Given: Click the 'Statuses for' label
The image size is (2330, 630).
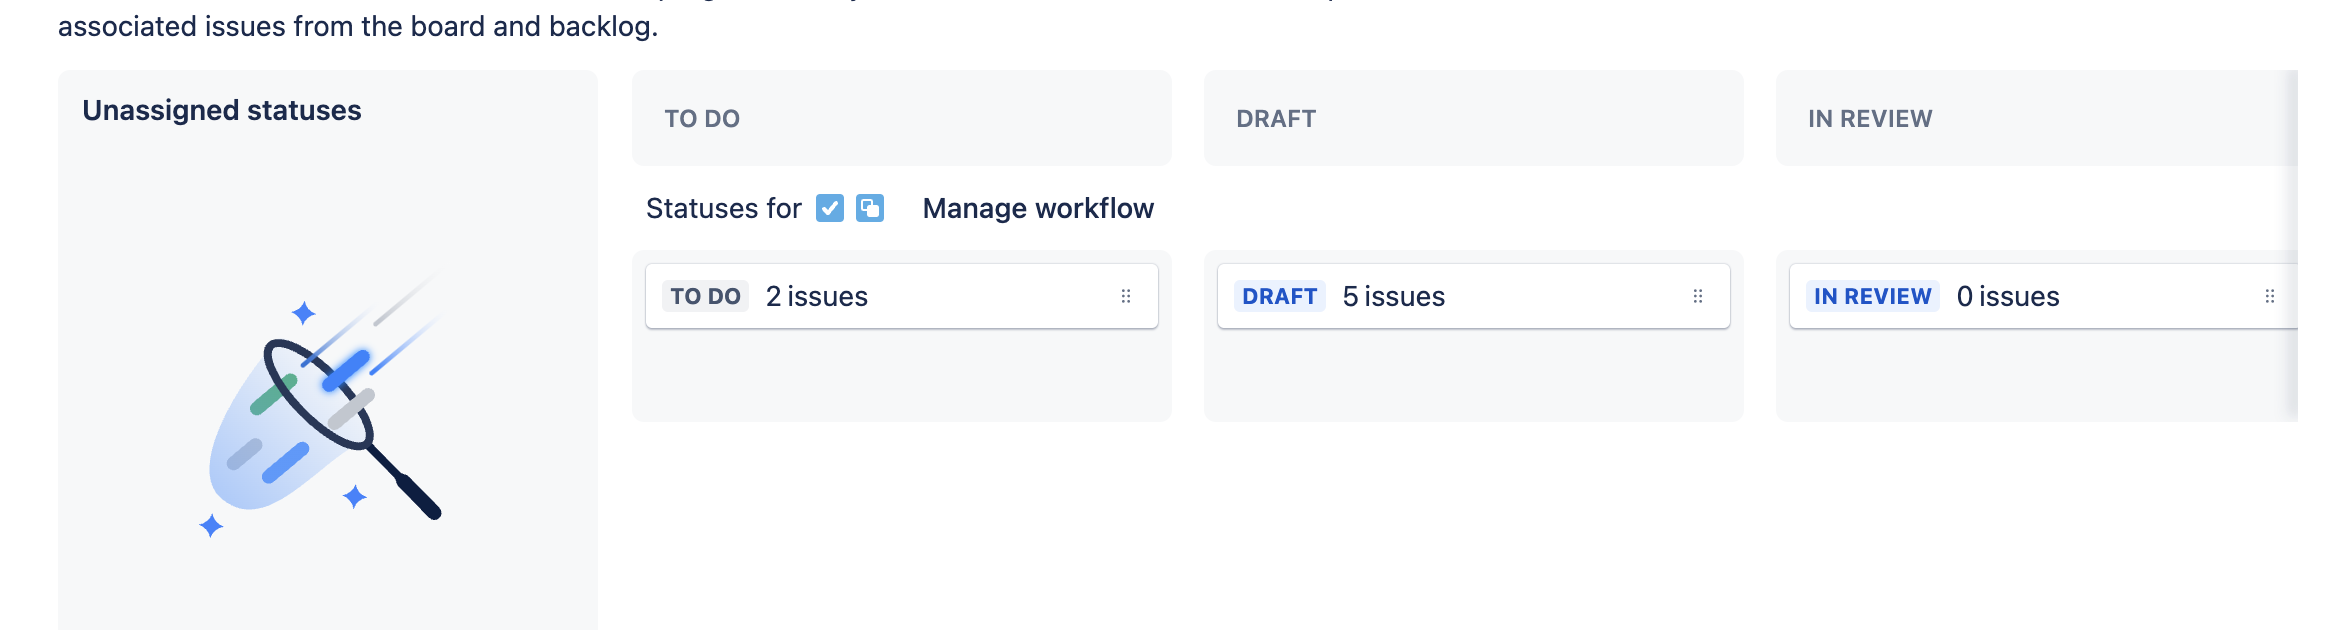Looking at the screenshot, I should [724, 208].
